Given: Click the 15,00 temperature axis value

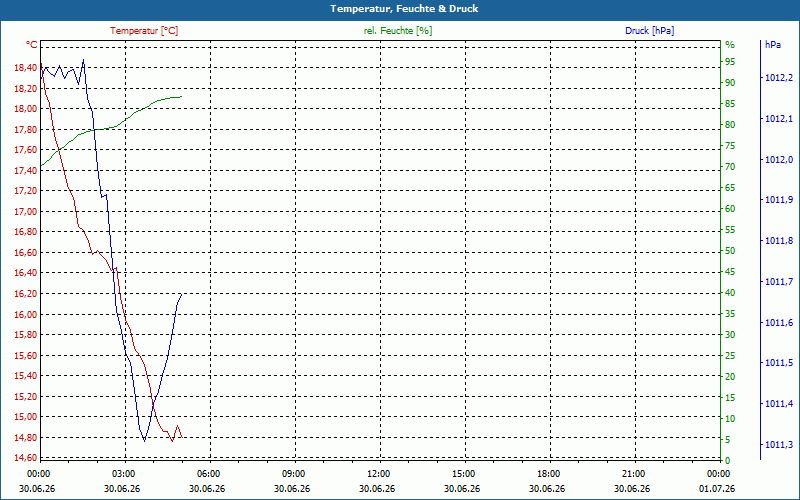Looking at the screenshot, I should pos(26,417).
